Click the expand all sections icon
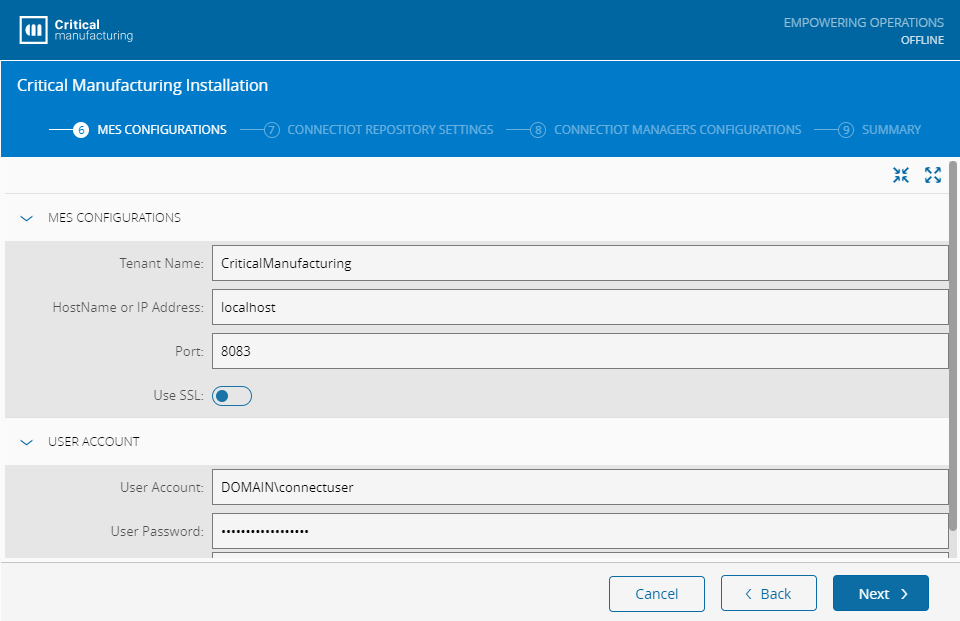The height and width of the screenshot is (621, 960). tap(933, 175)
